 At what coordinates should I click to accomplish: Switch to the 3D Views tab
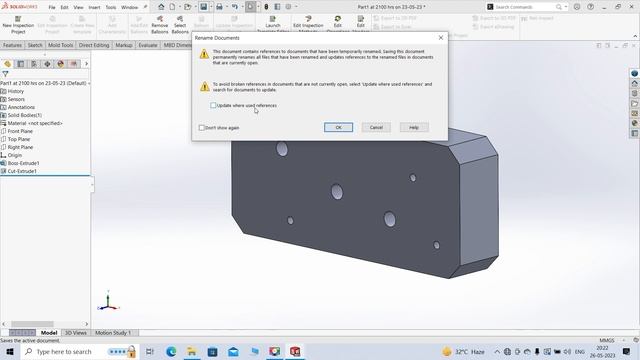[76, 333]
